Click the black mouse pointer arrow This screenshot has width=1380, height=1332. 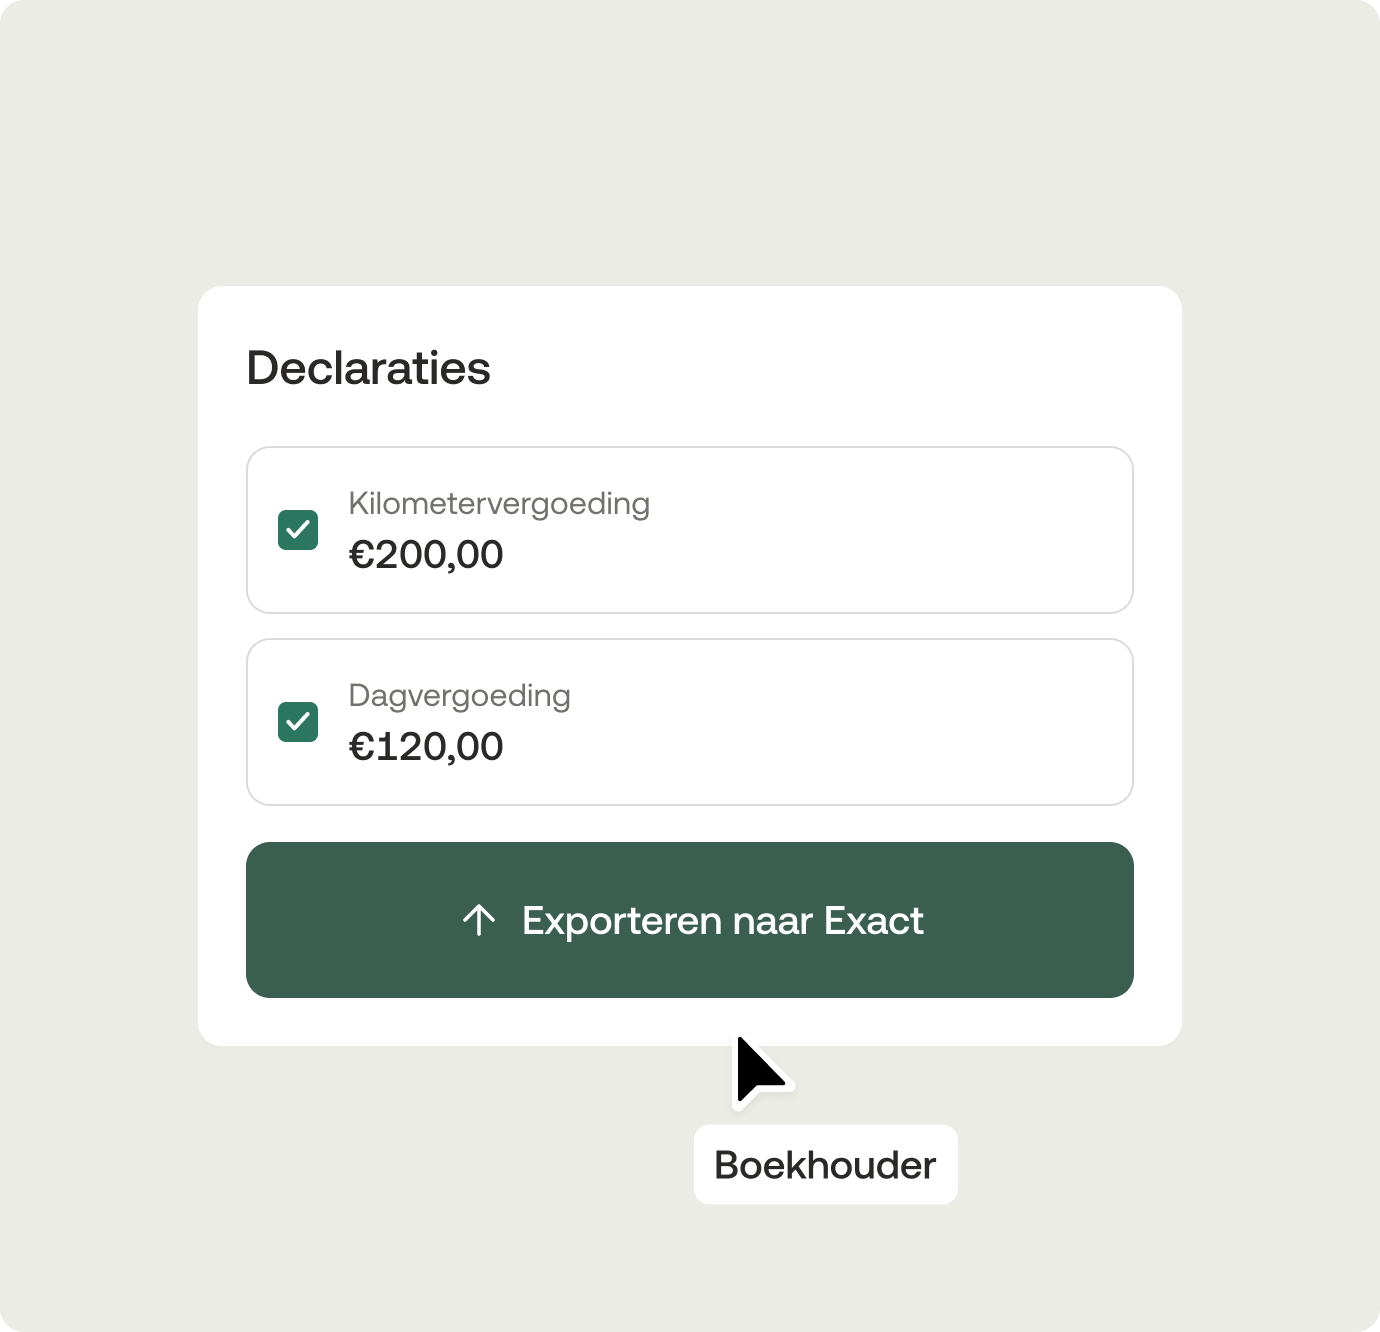point(756,1070)
